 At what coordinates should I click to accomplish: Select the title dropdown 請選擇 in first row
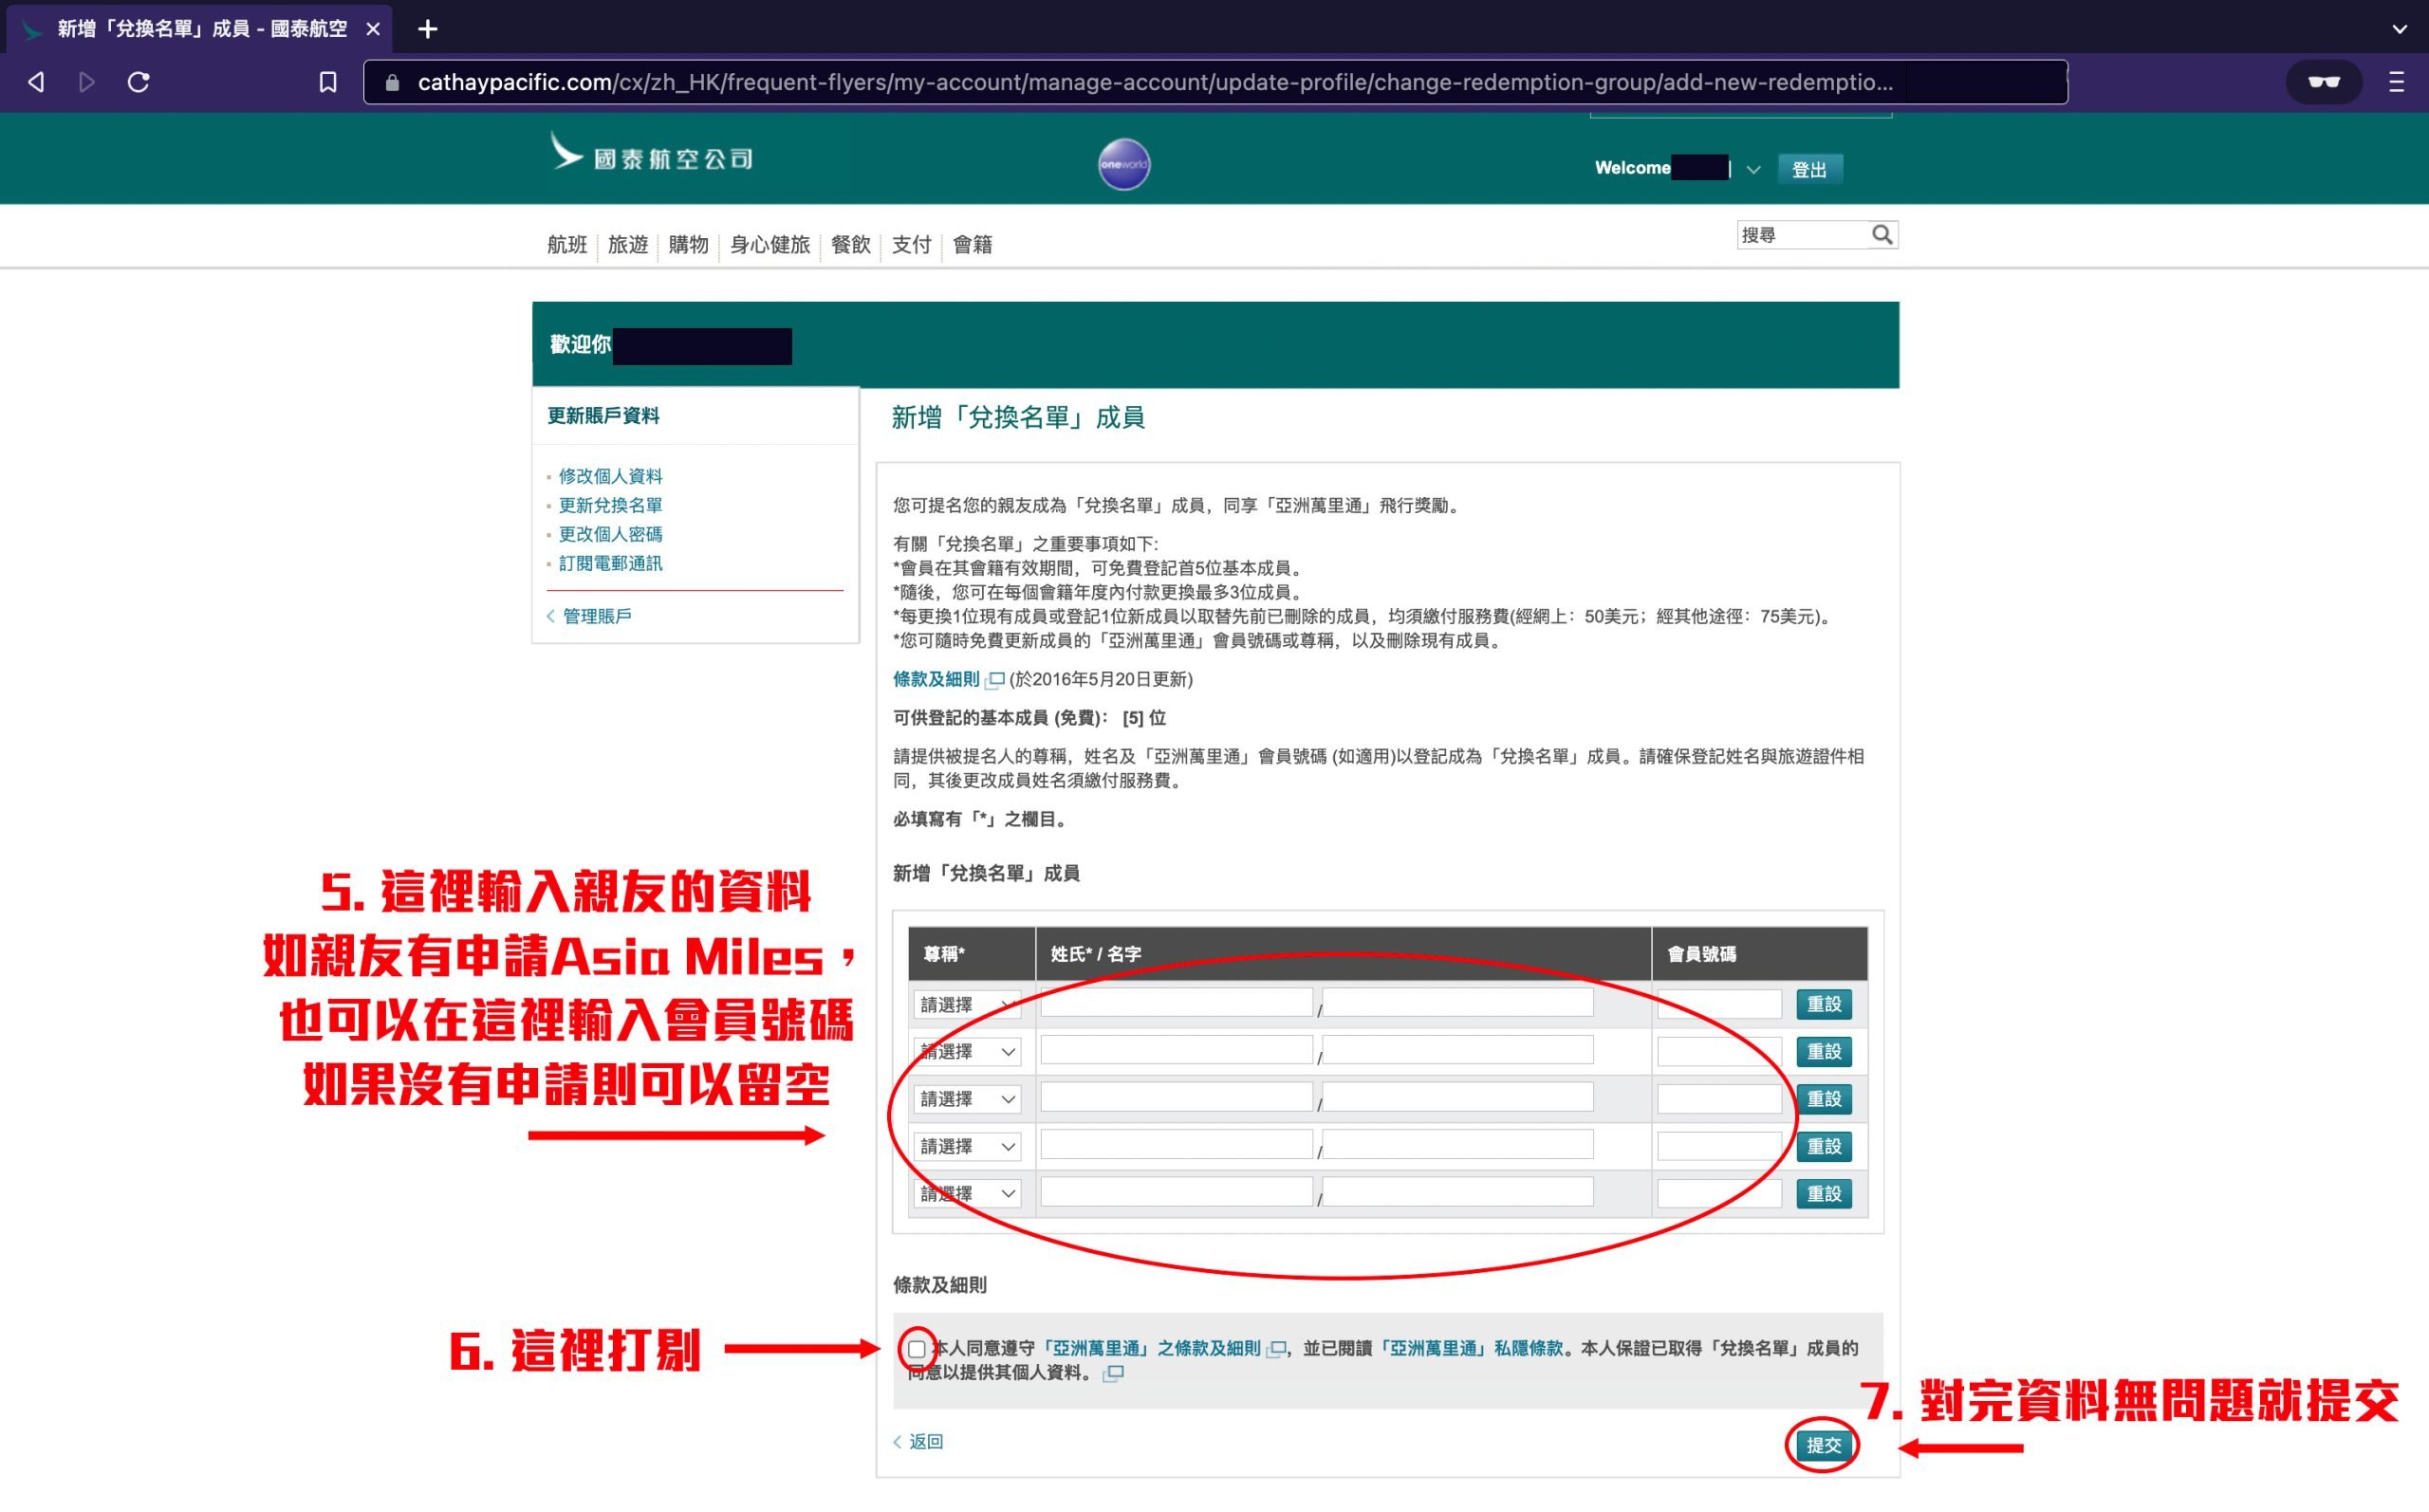point(958,1004)
